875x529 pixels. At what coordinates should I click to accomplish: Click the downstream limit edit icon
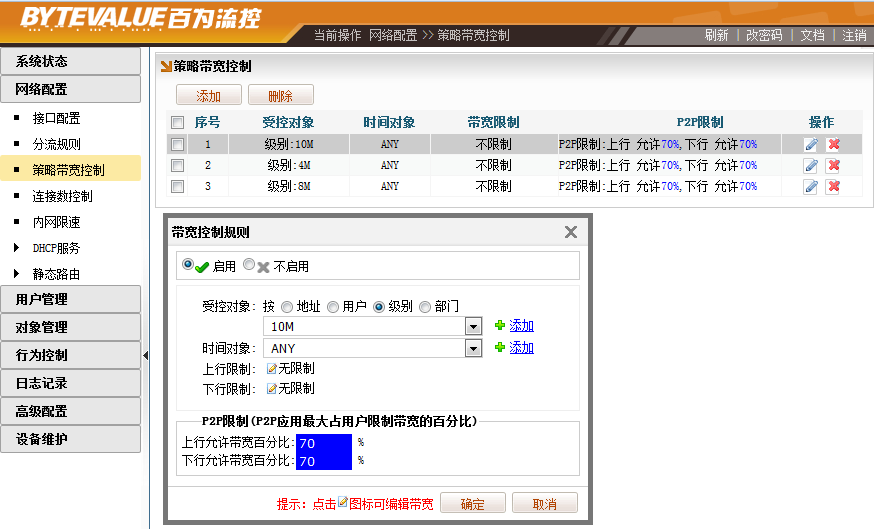pos(271,388)
